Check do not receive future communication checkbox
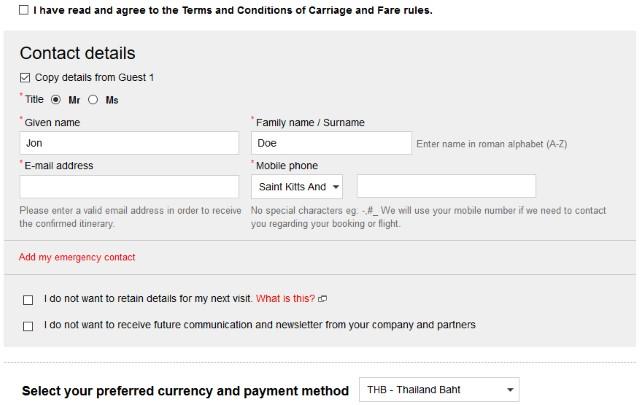 28,326
